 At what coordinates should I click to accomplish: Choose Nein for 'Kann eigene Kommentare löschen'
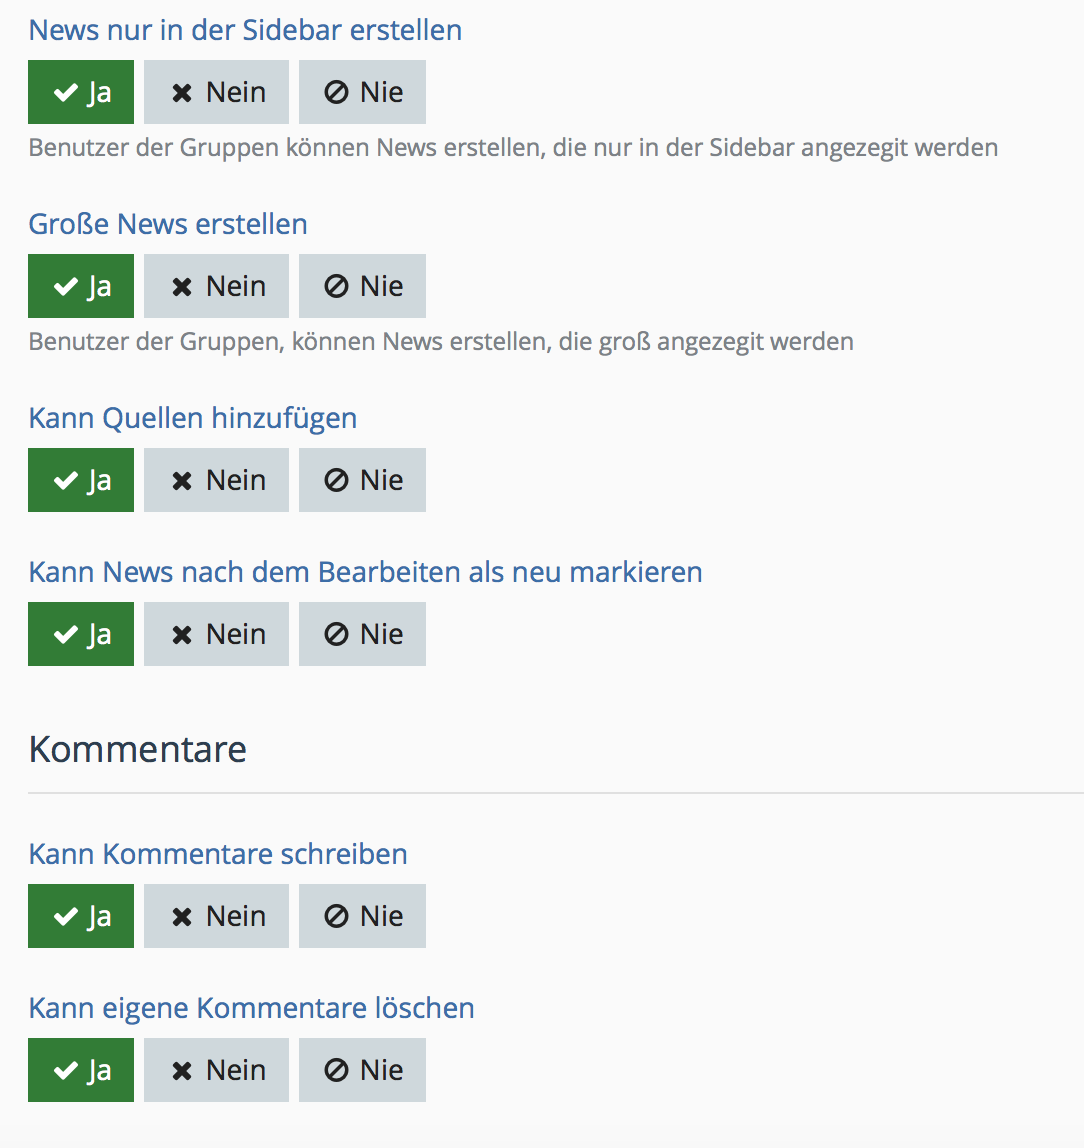coord(216,1070)
